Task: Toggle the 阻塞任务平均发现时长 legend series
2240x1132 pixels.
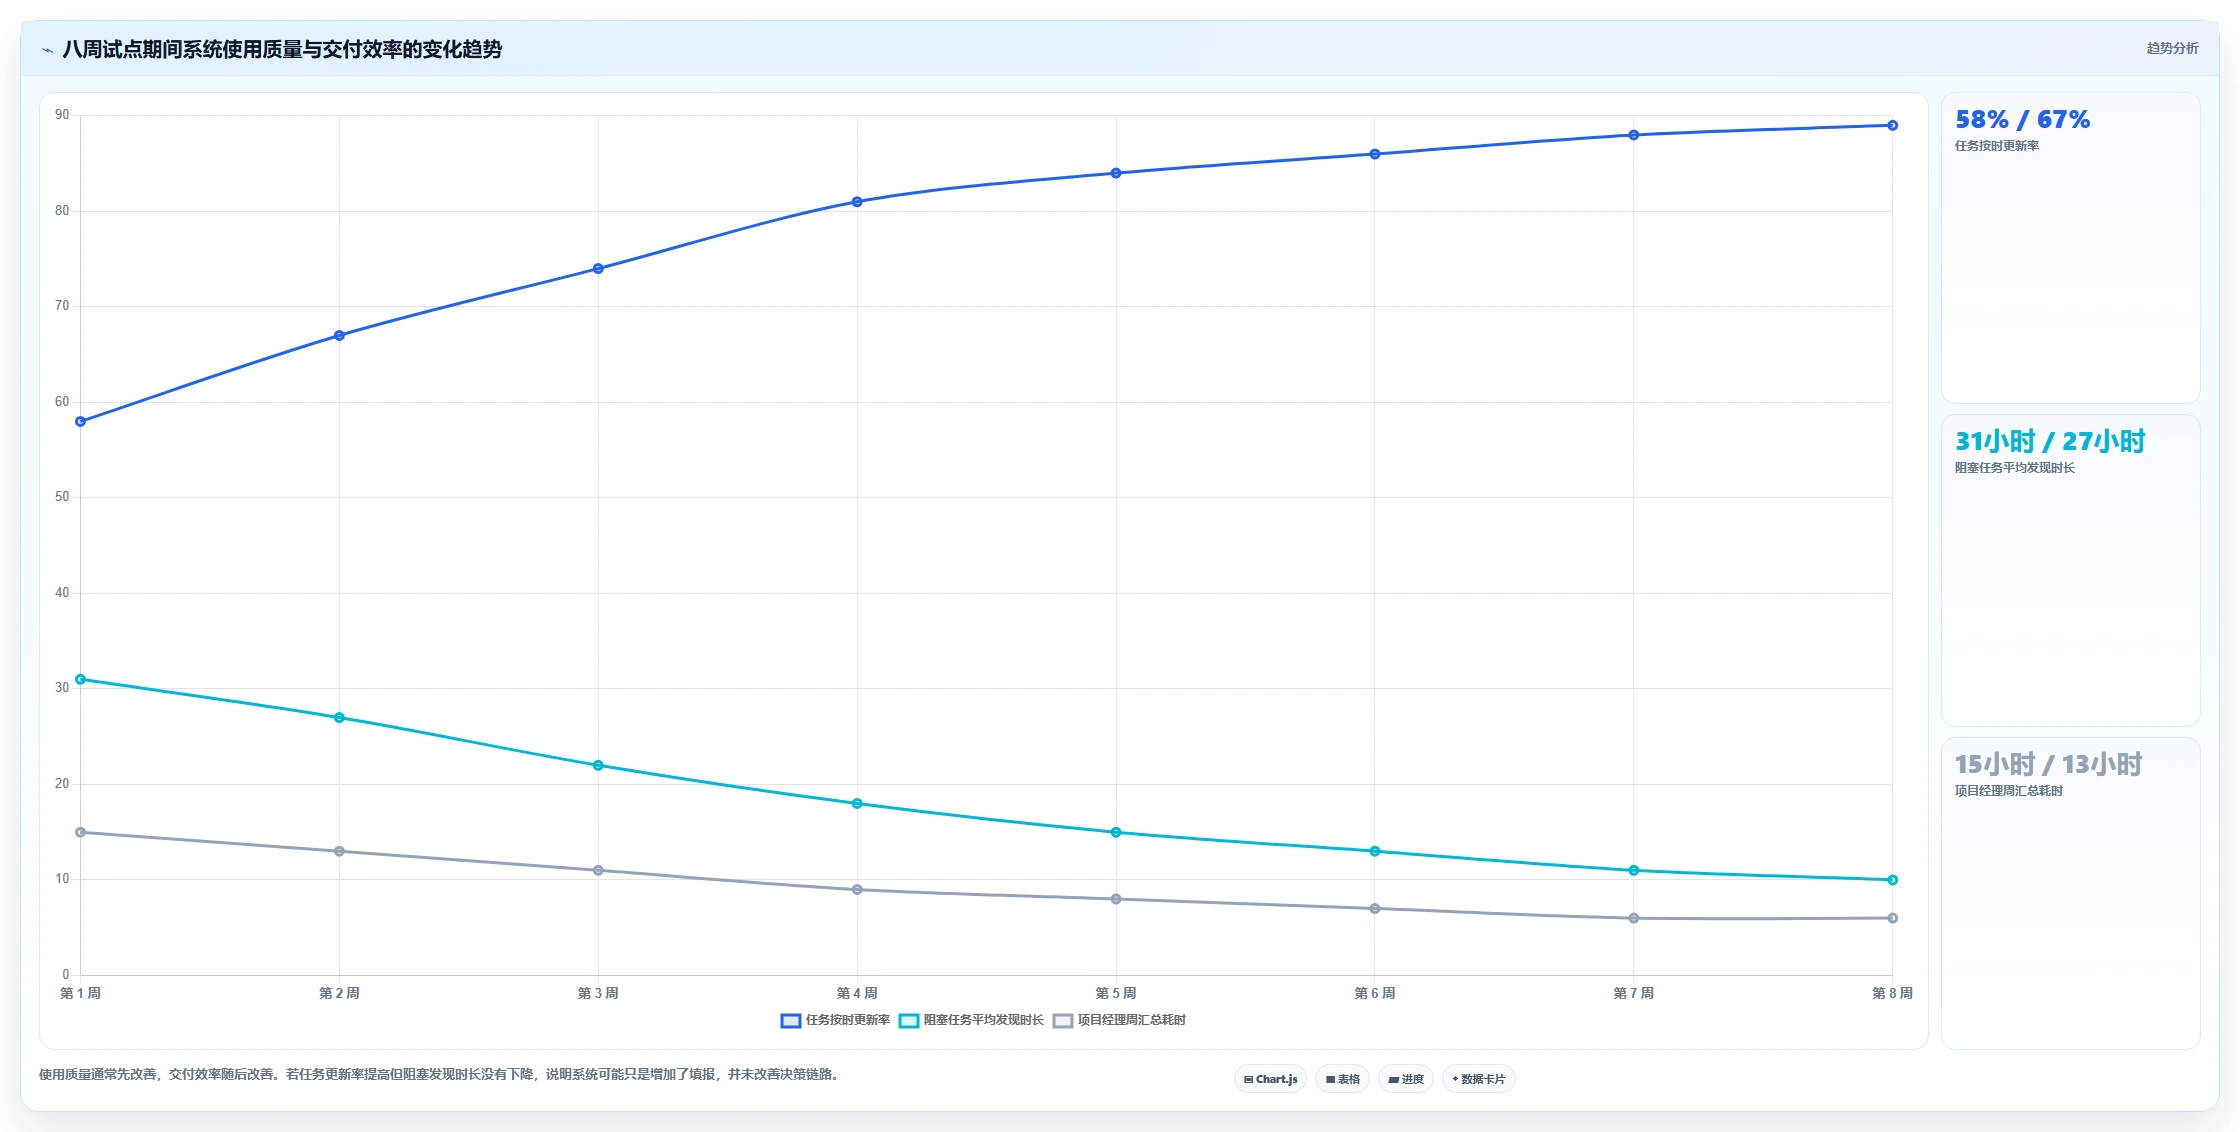Action: pos(971,1020)
